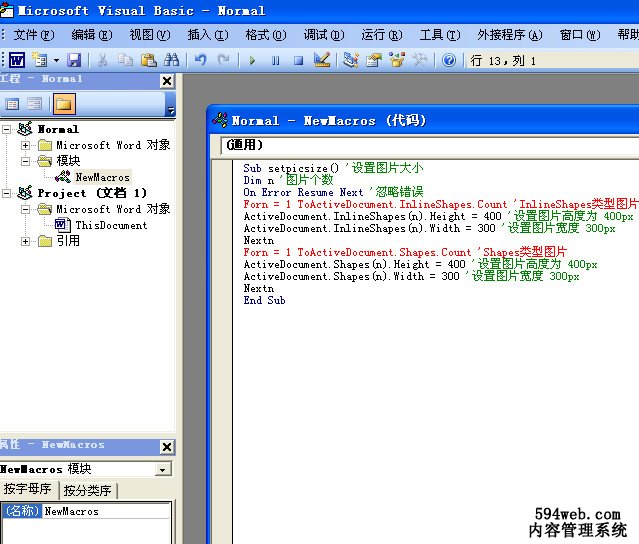Click the View Code icon in project panel

pyautogui.click(x=12, y=104)
